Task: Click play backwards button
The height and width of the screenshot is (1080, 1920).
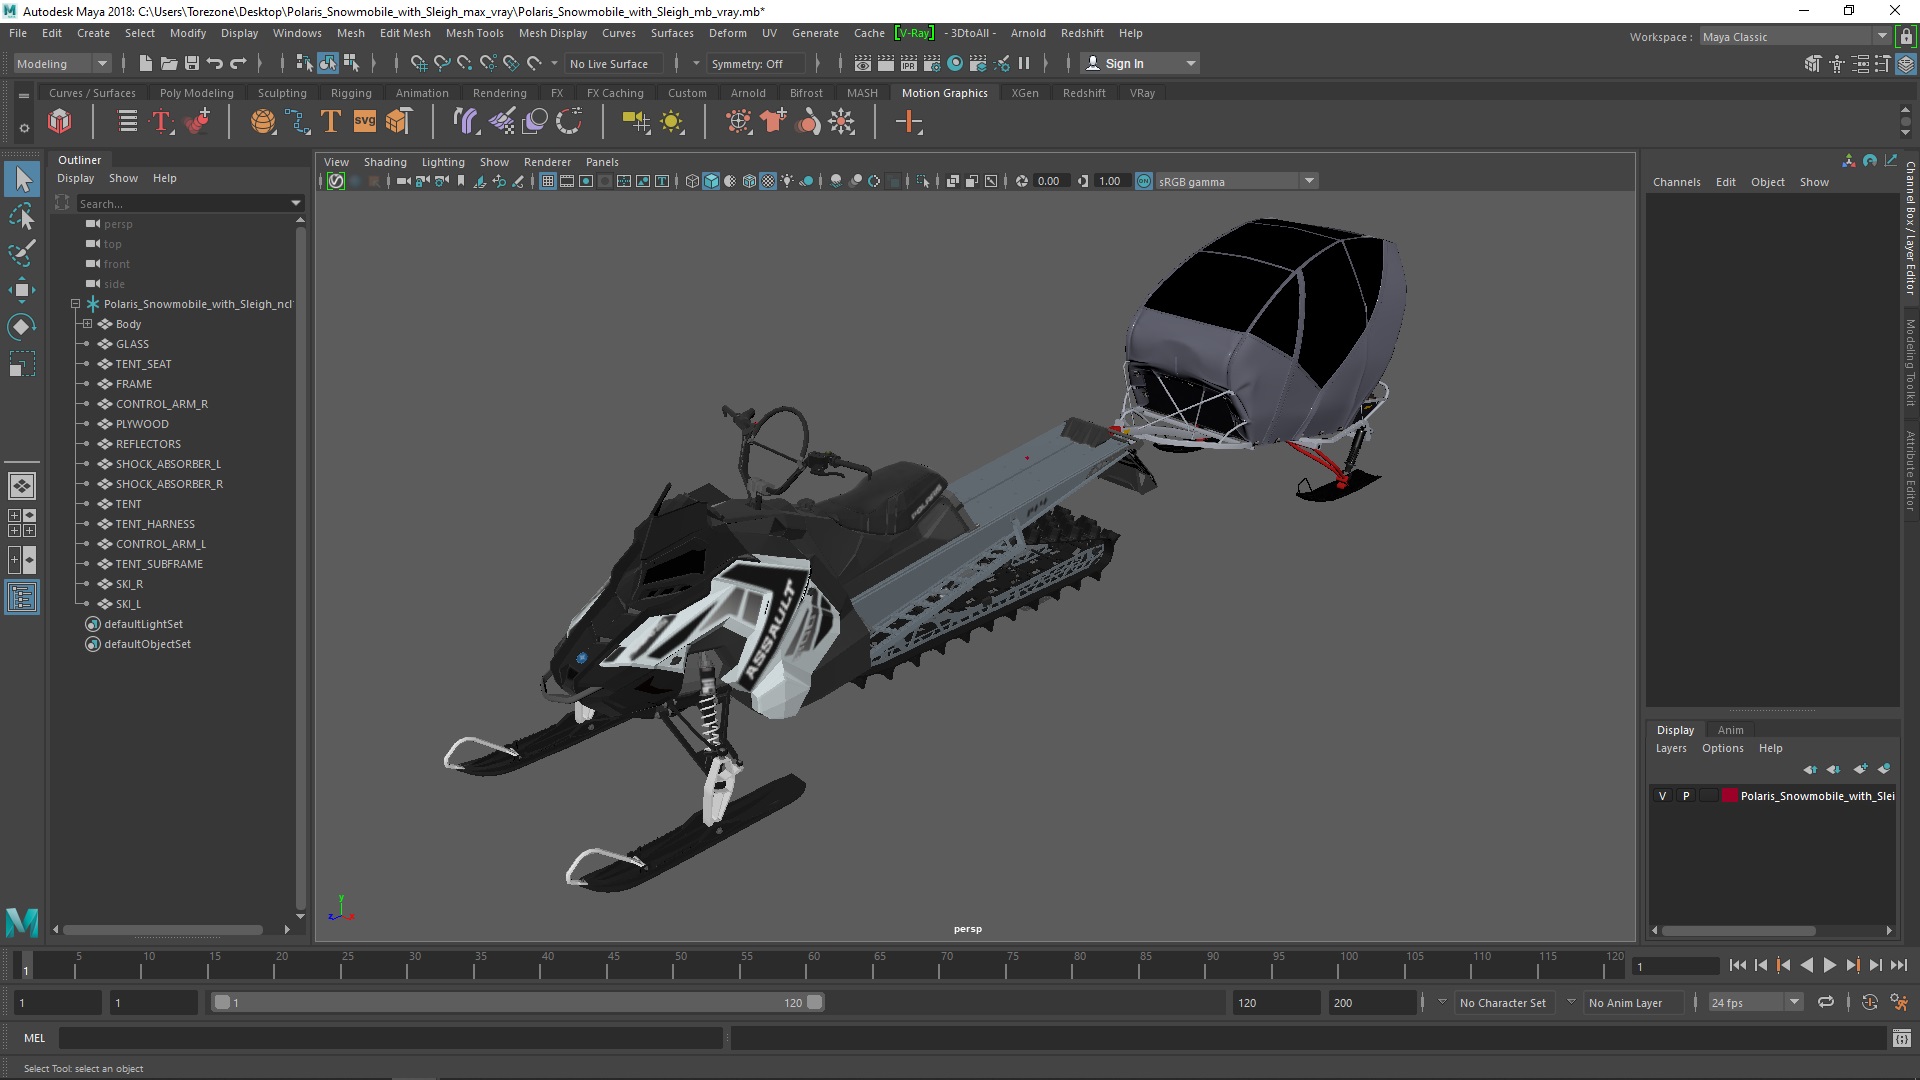Action: pyautogui.click(x=1806, y=965)
